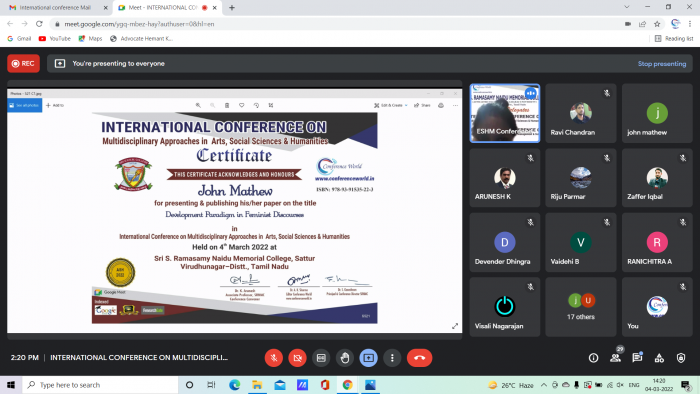Open the Gmail bookmark
The width and height of the screenshot is (700, 394).
(19, 39)
